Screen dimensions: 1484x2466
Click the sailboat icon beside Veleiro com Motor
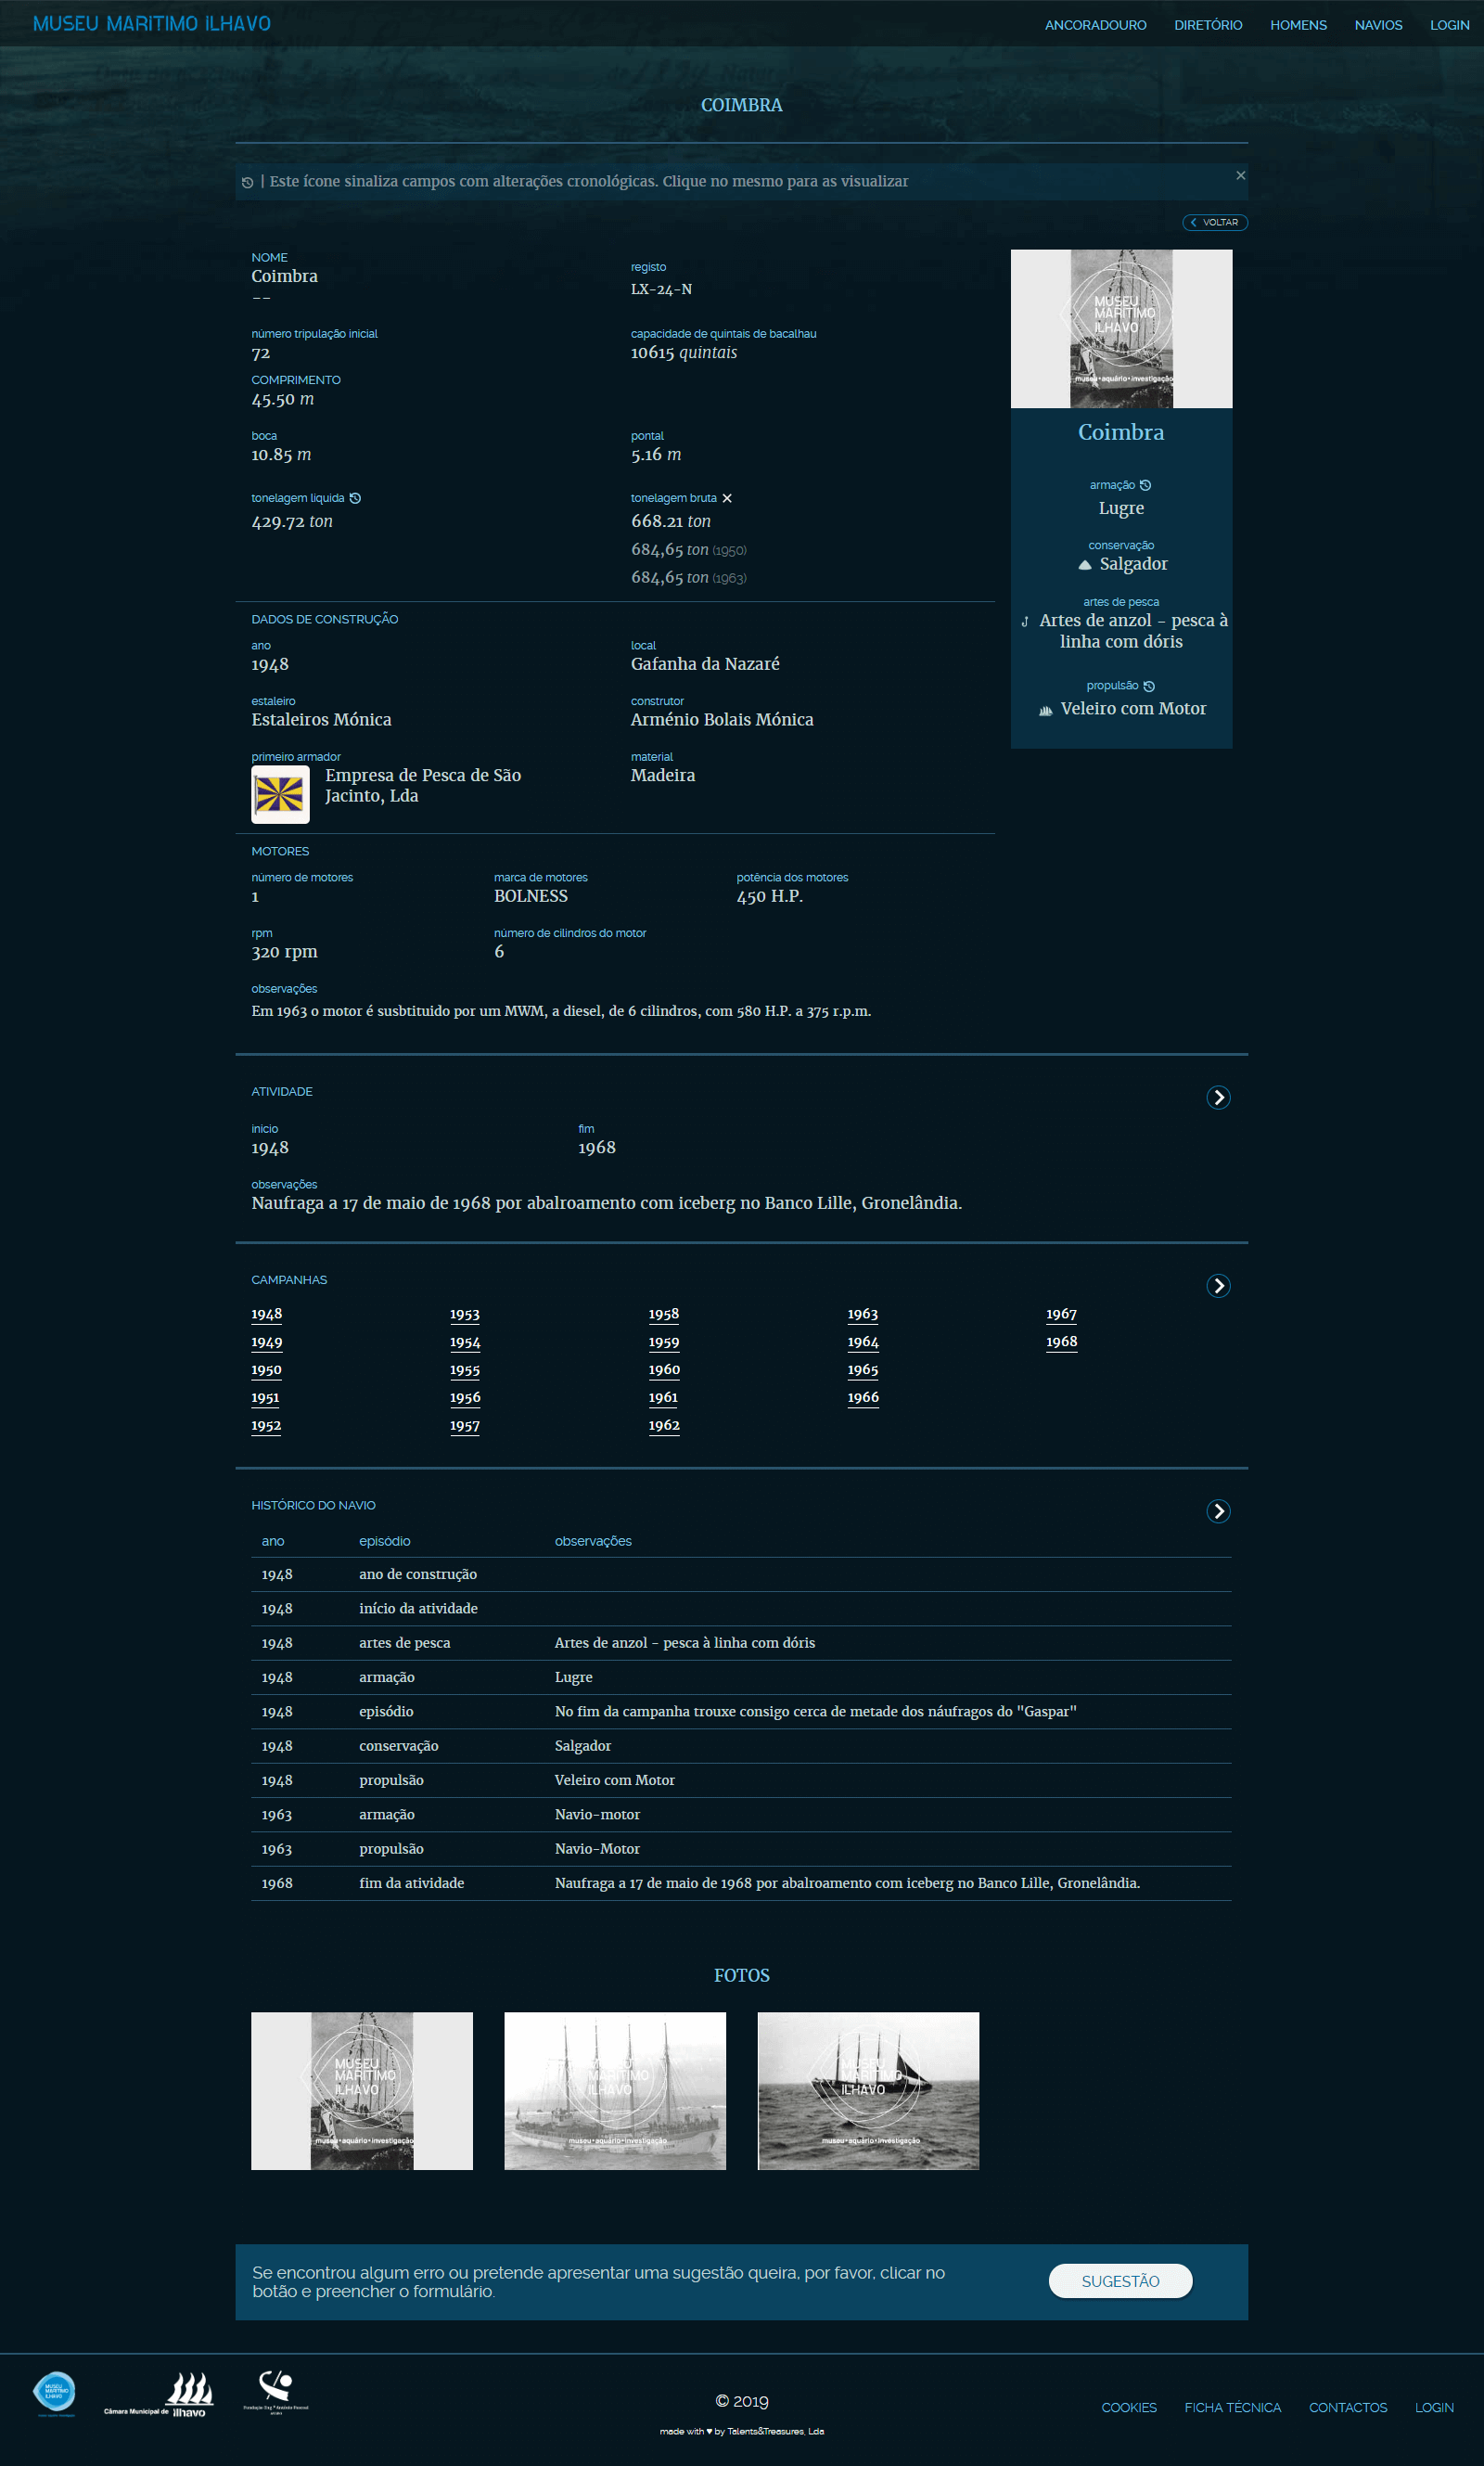click(1047, 710)
